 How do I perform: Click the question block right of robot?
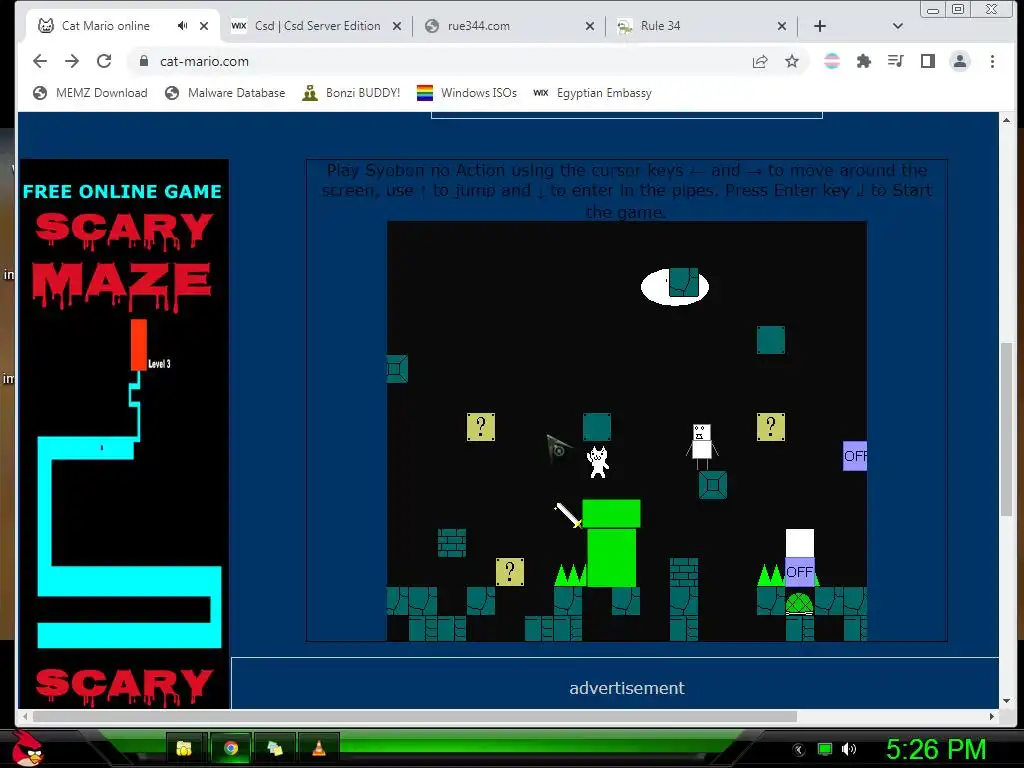tap(771, 427)
